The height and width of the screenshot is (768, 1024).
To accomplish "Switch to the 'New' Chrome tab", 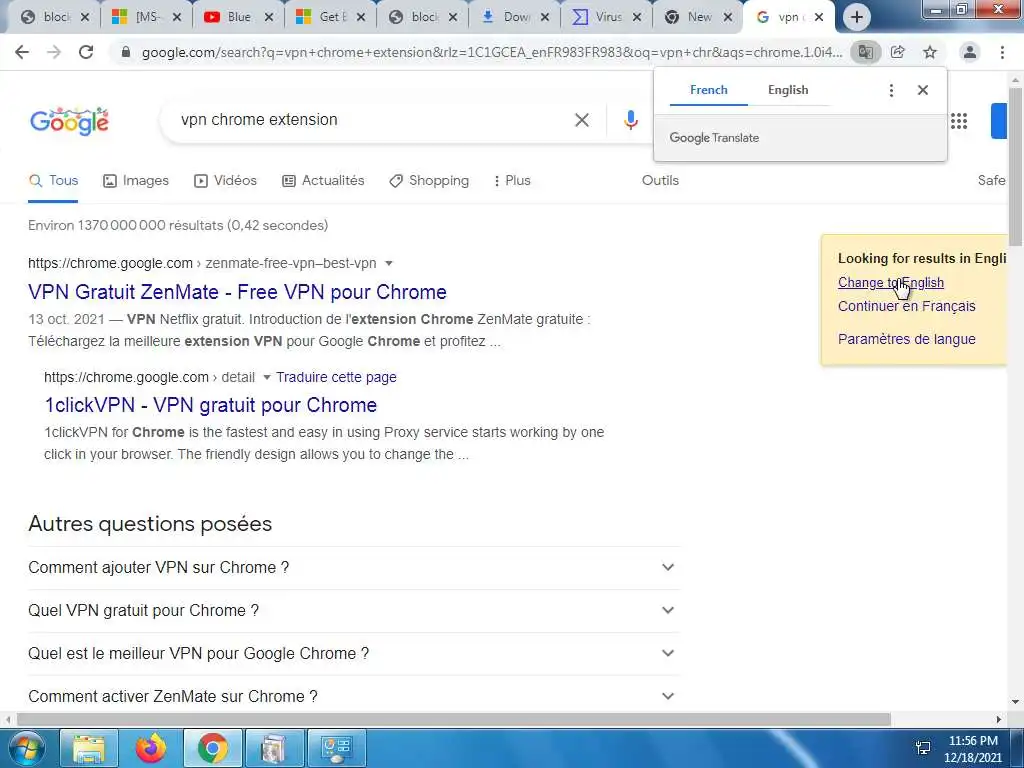I will pos(698,18).
